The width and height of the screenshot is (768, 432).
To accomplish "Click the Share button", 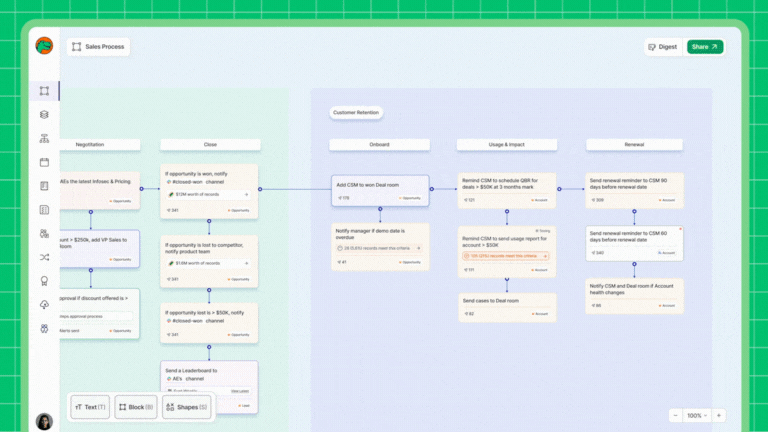I will pyautogui.click(x=704, y=46).
